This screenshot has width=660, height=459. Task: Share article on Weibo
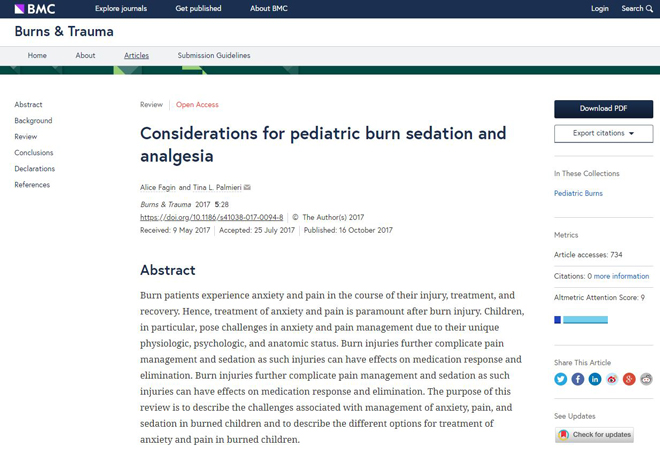612,379
